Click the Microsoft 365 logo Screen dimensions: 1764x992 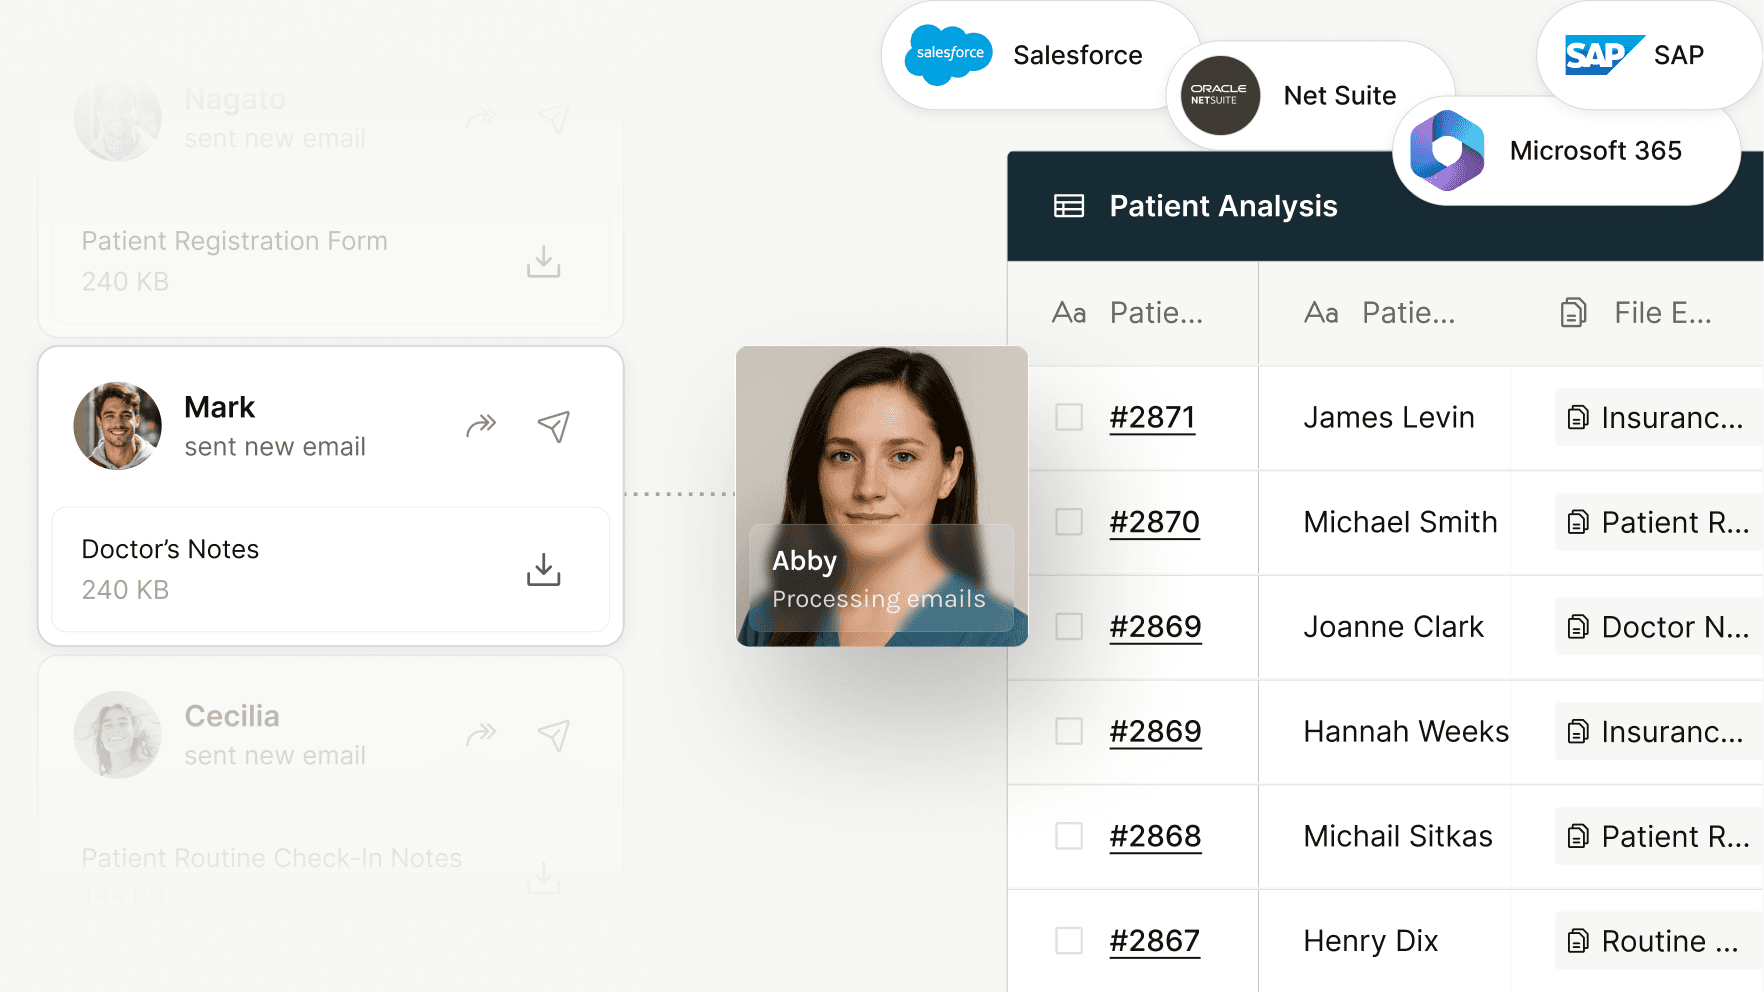tap(1447, 151)
